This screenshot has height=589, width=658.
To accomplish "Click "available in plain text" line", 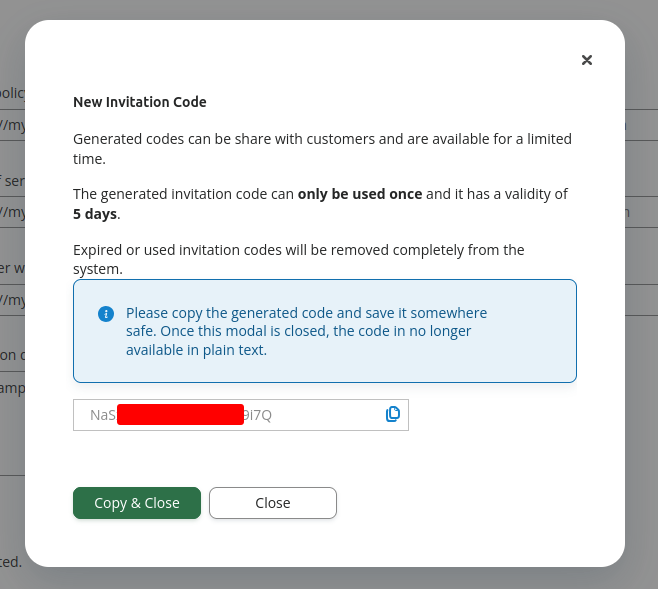I will point(196,350).
